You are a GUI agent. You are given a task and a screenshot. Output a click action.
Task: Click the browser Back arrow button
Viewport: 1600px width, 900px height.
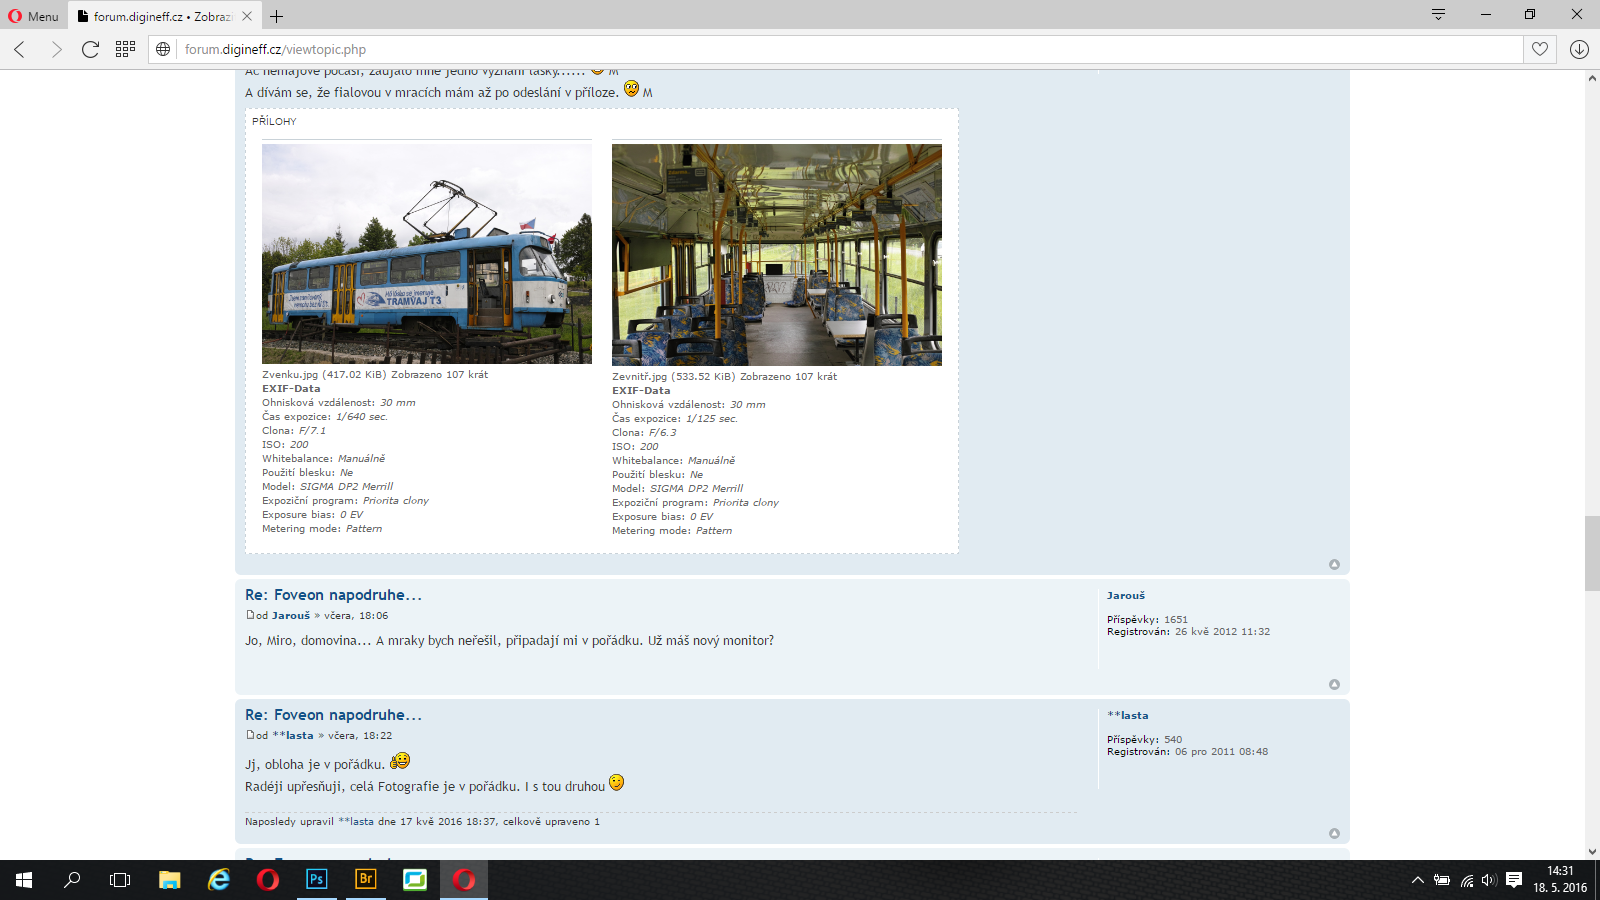20,49
